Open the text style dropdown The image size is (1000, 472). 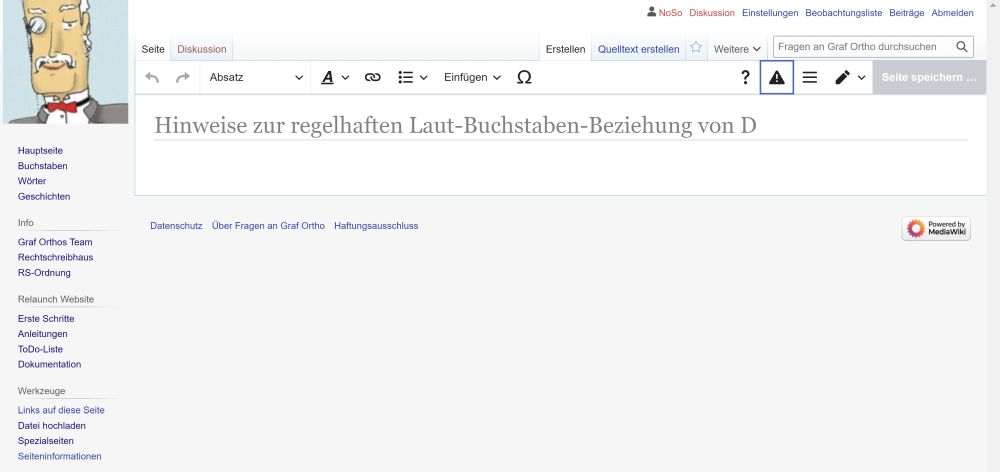335,77
